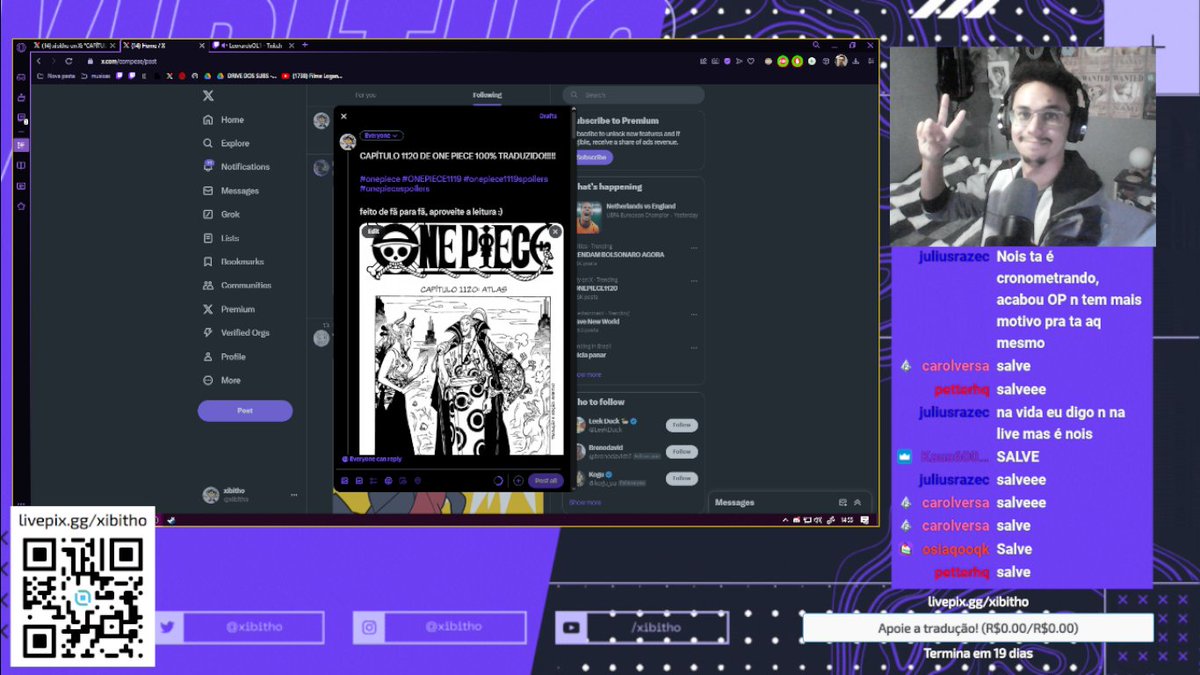The image size is (1200, 675).
Task: Follow Kogu
Action: coord(682,478)
